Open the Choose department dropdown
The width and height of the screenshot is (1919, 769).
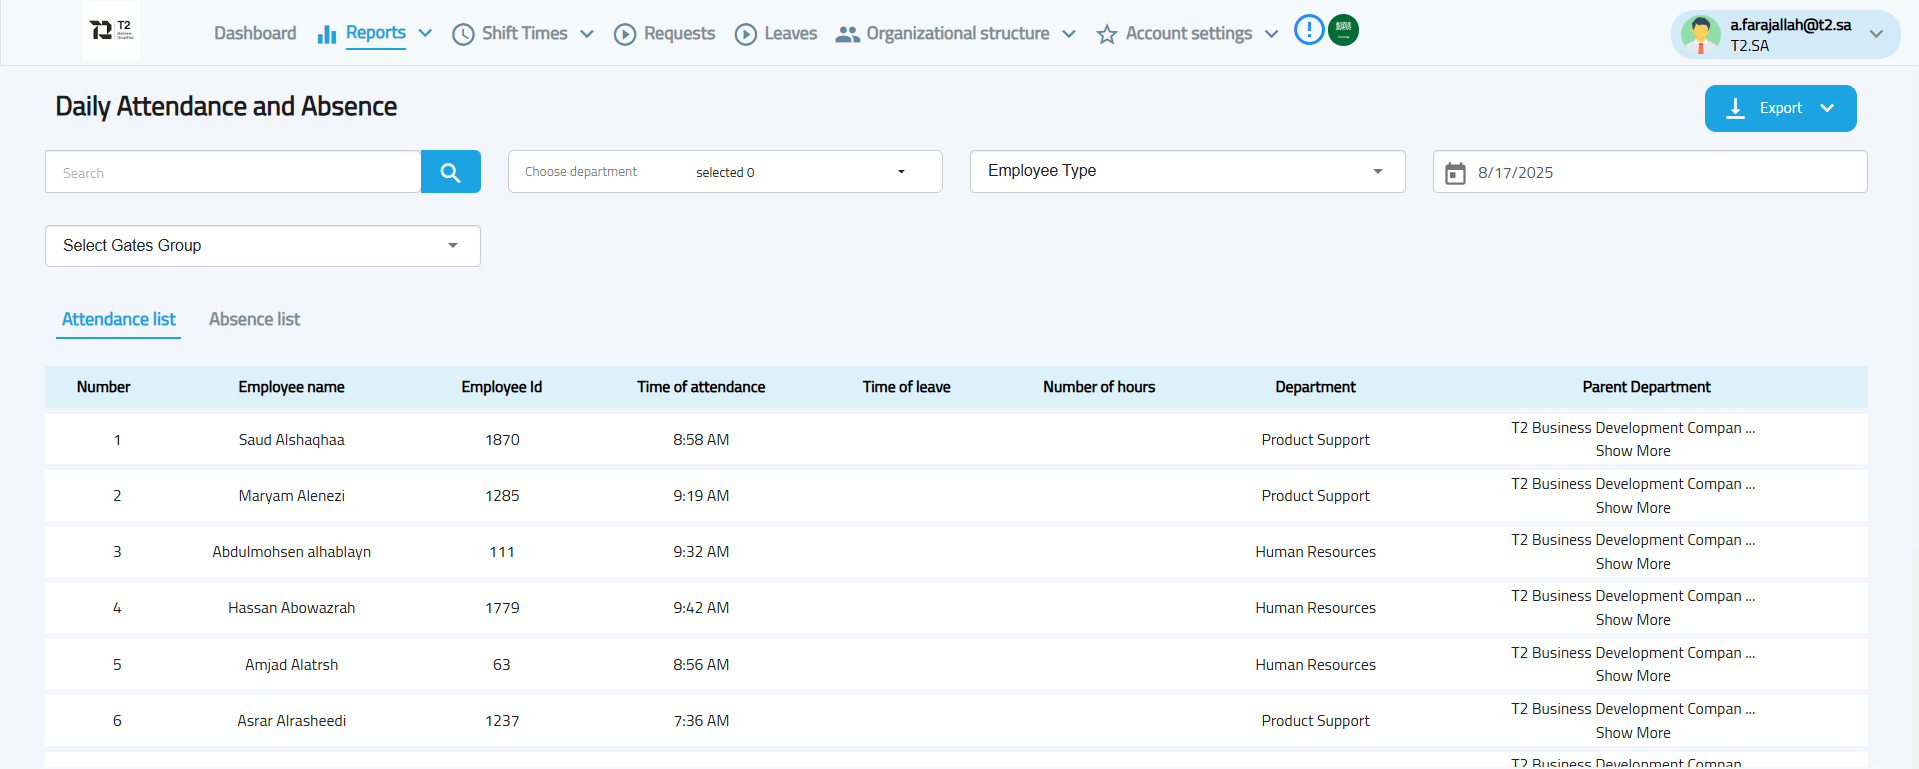point(725,172)
